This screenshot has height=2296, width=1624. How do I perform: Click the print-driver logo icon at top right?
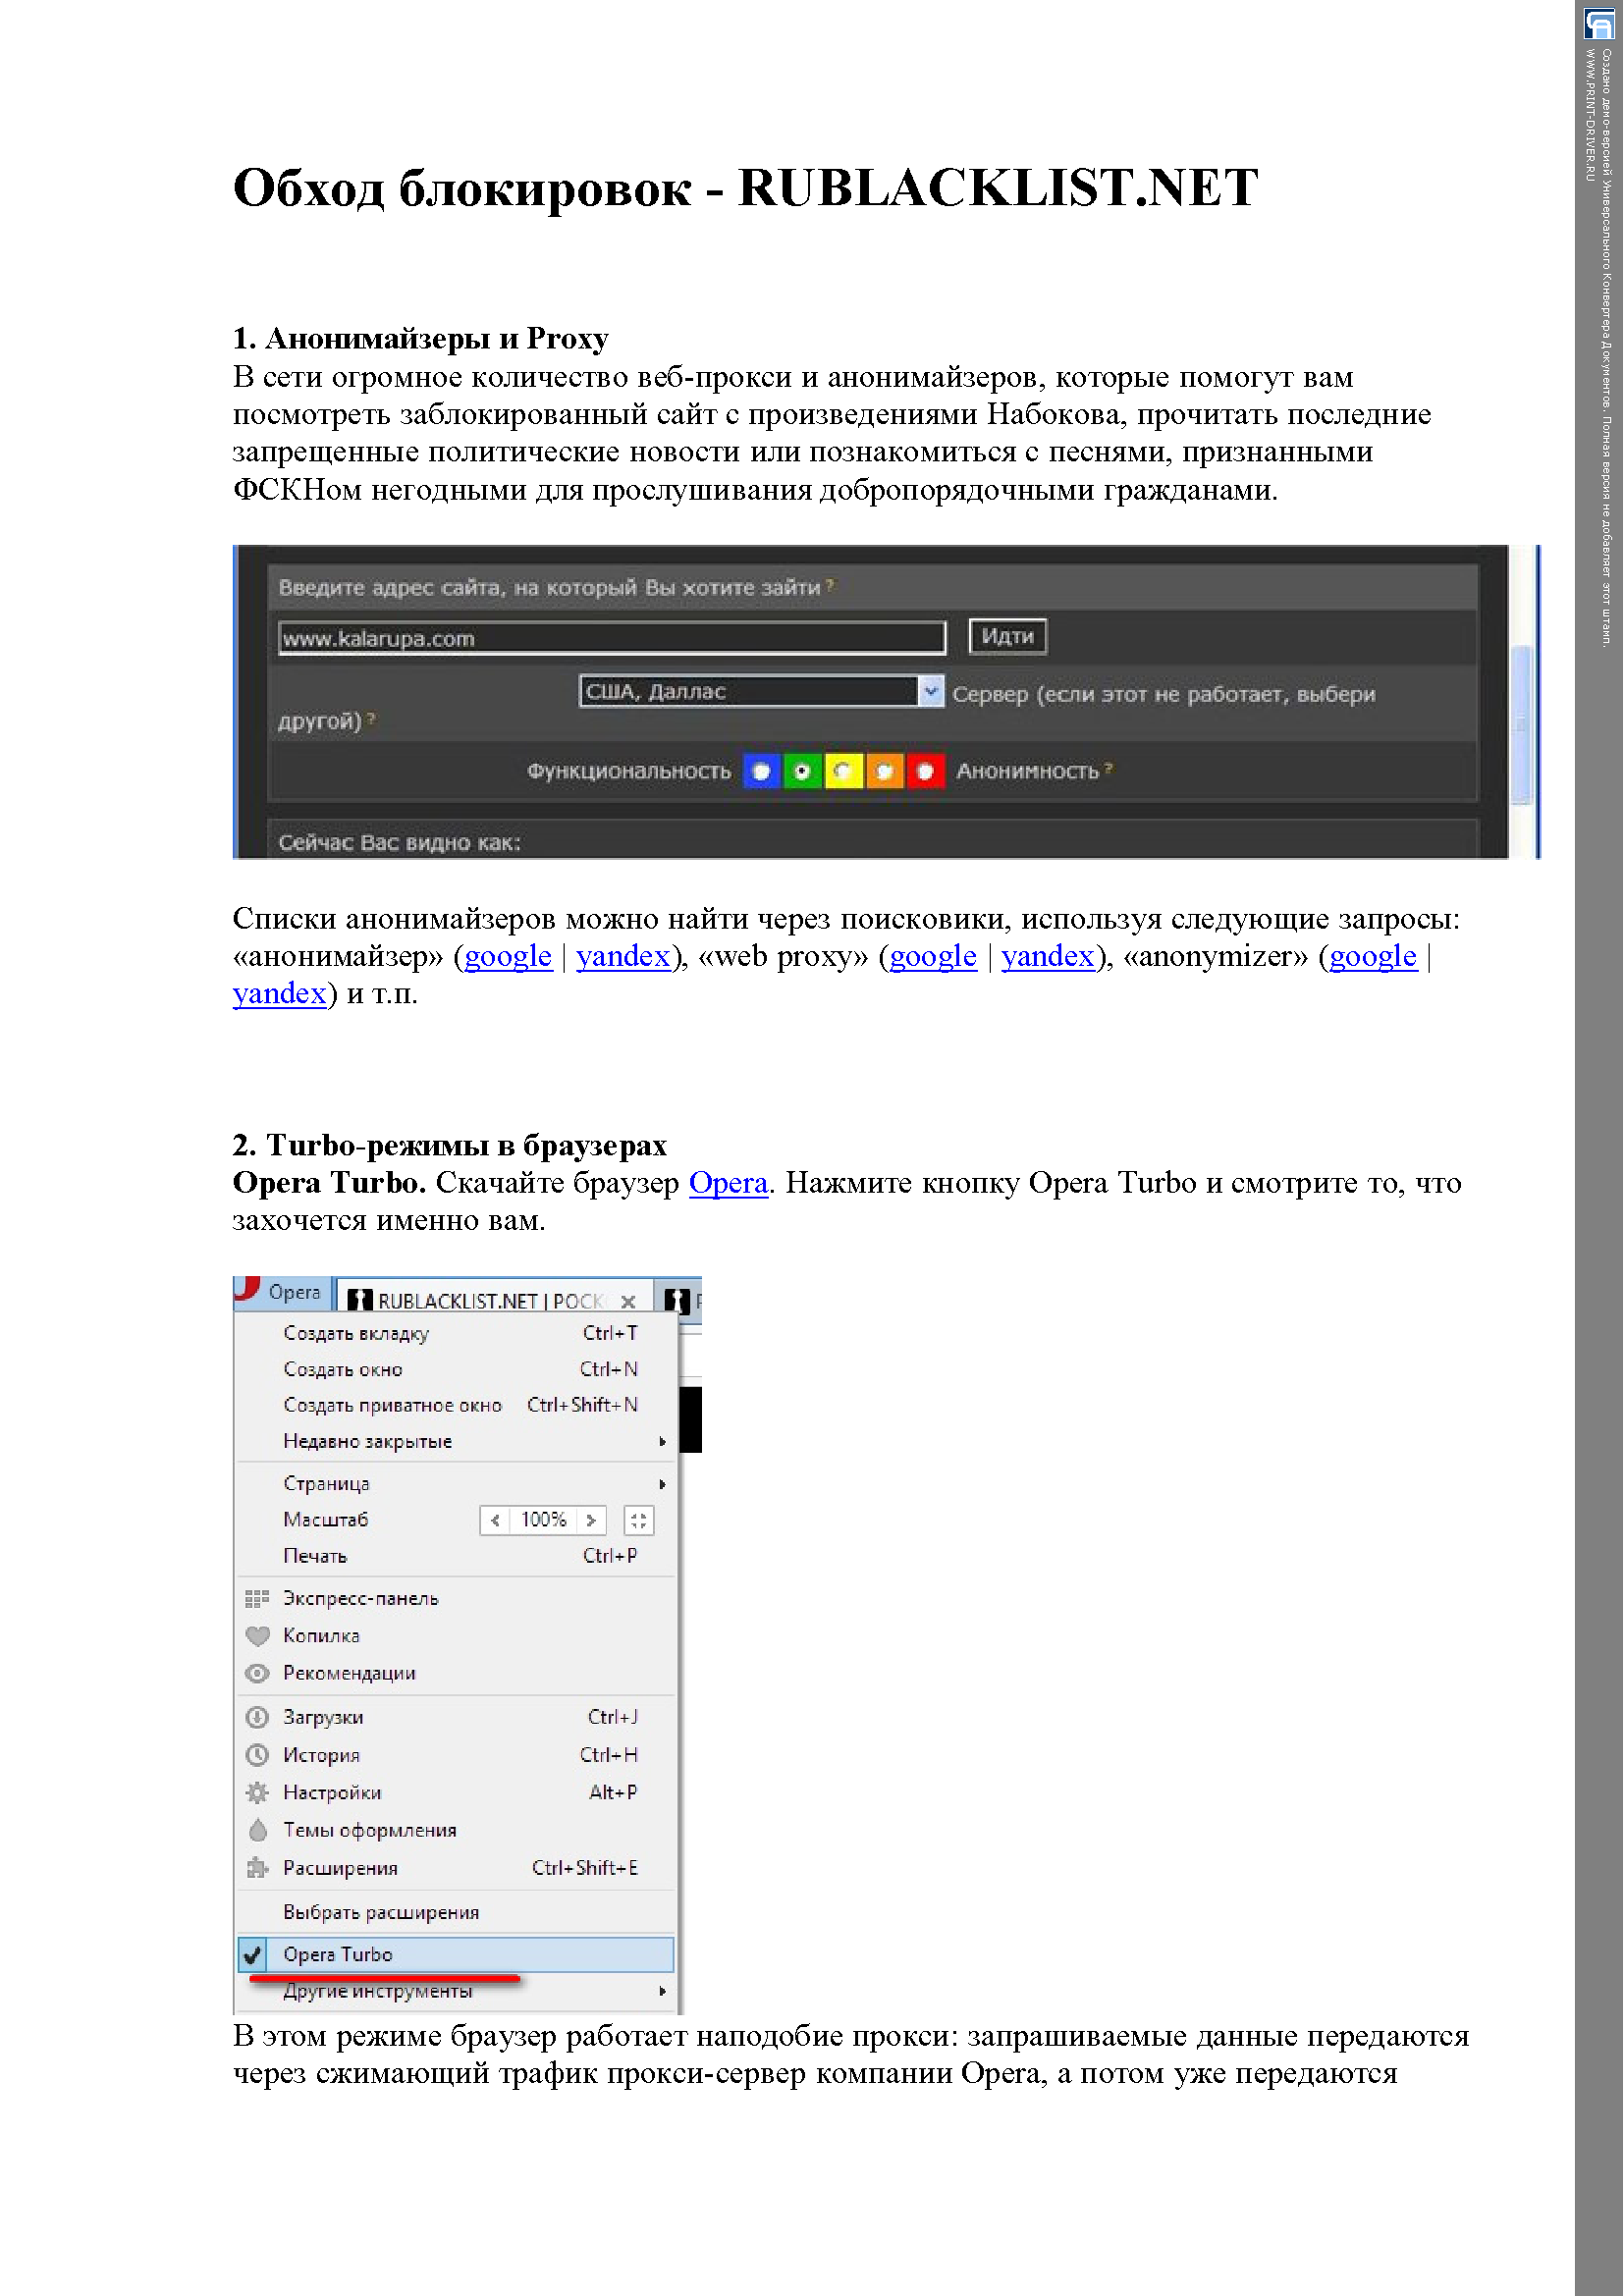1599,22
